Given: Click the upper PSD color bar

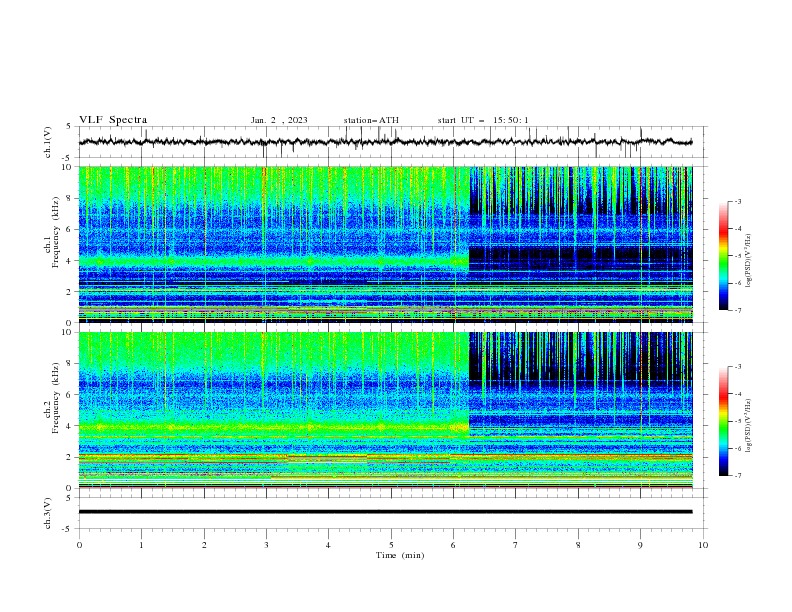Looking at the screenshot, I should (x=723, y=256).
